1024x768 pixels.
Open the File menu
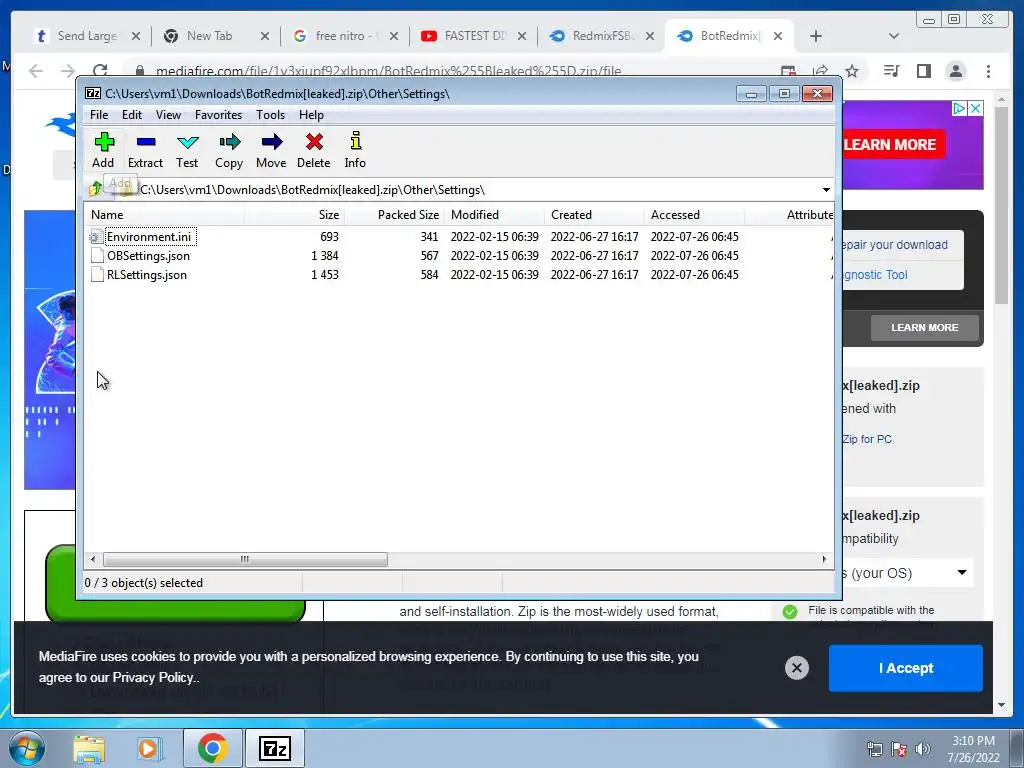(99, 115)
